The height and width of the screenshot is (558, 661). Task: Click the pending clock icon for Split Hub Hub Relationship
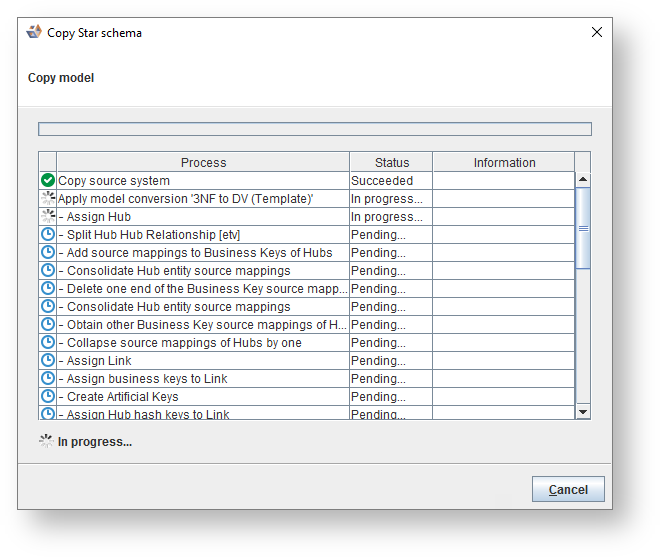coord(47,235)
